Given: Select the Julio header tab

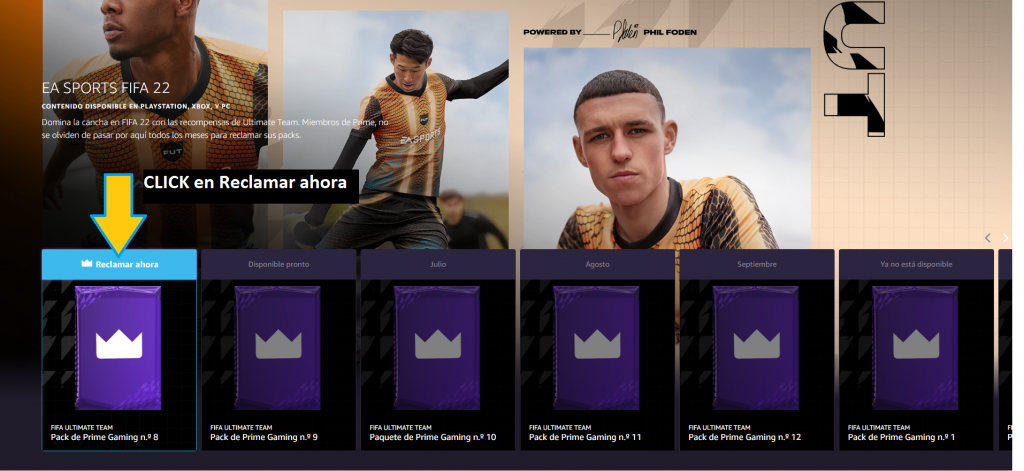Looking at the screenshot, I should pyautogui.click(x=438, y=264).
